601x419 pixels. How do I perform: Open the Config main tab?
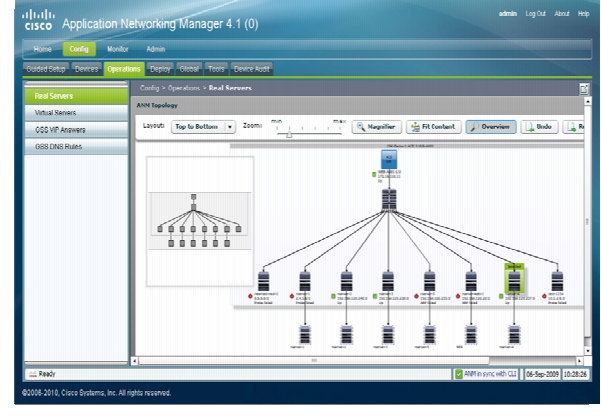79,49
